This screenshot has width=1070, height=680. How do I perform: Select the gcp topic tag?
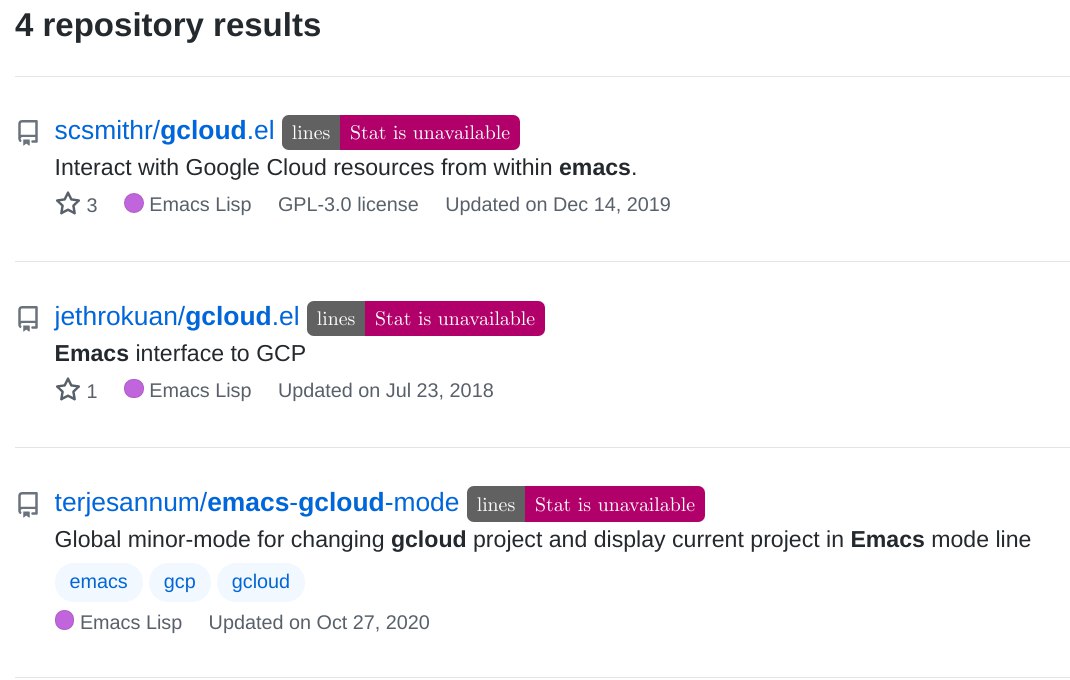[x=179, y=582]
